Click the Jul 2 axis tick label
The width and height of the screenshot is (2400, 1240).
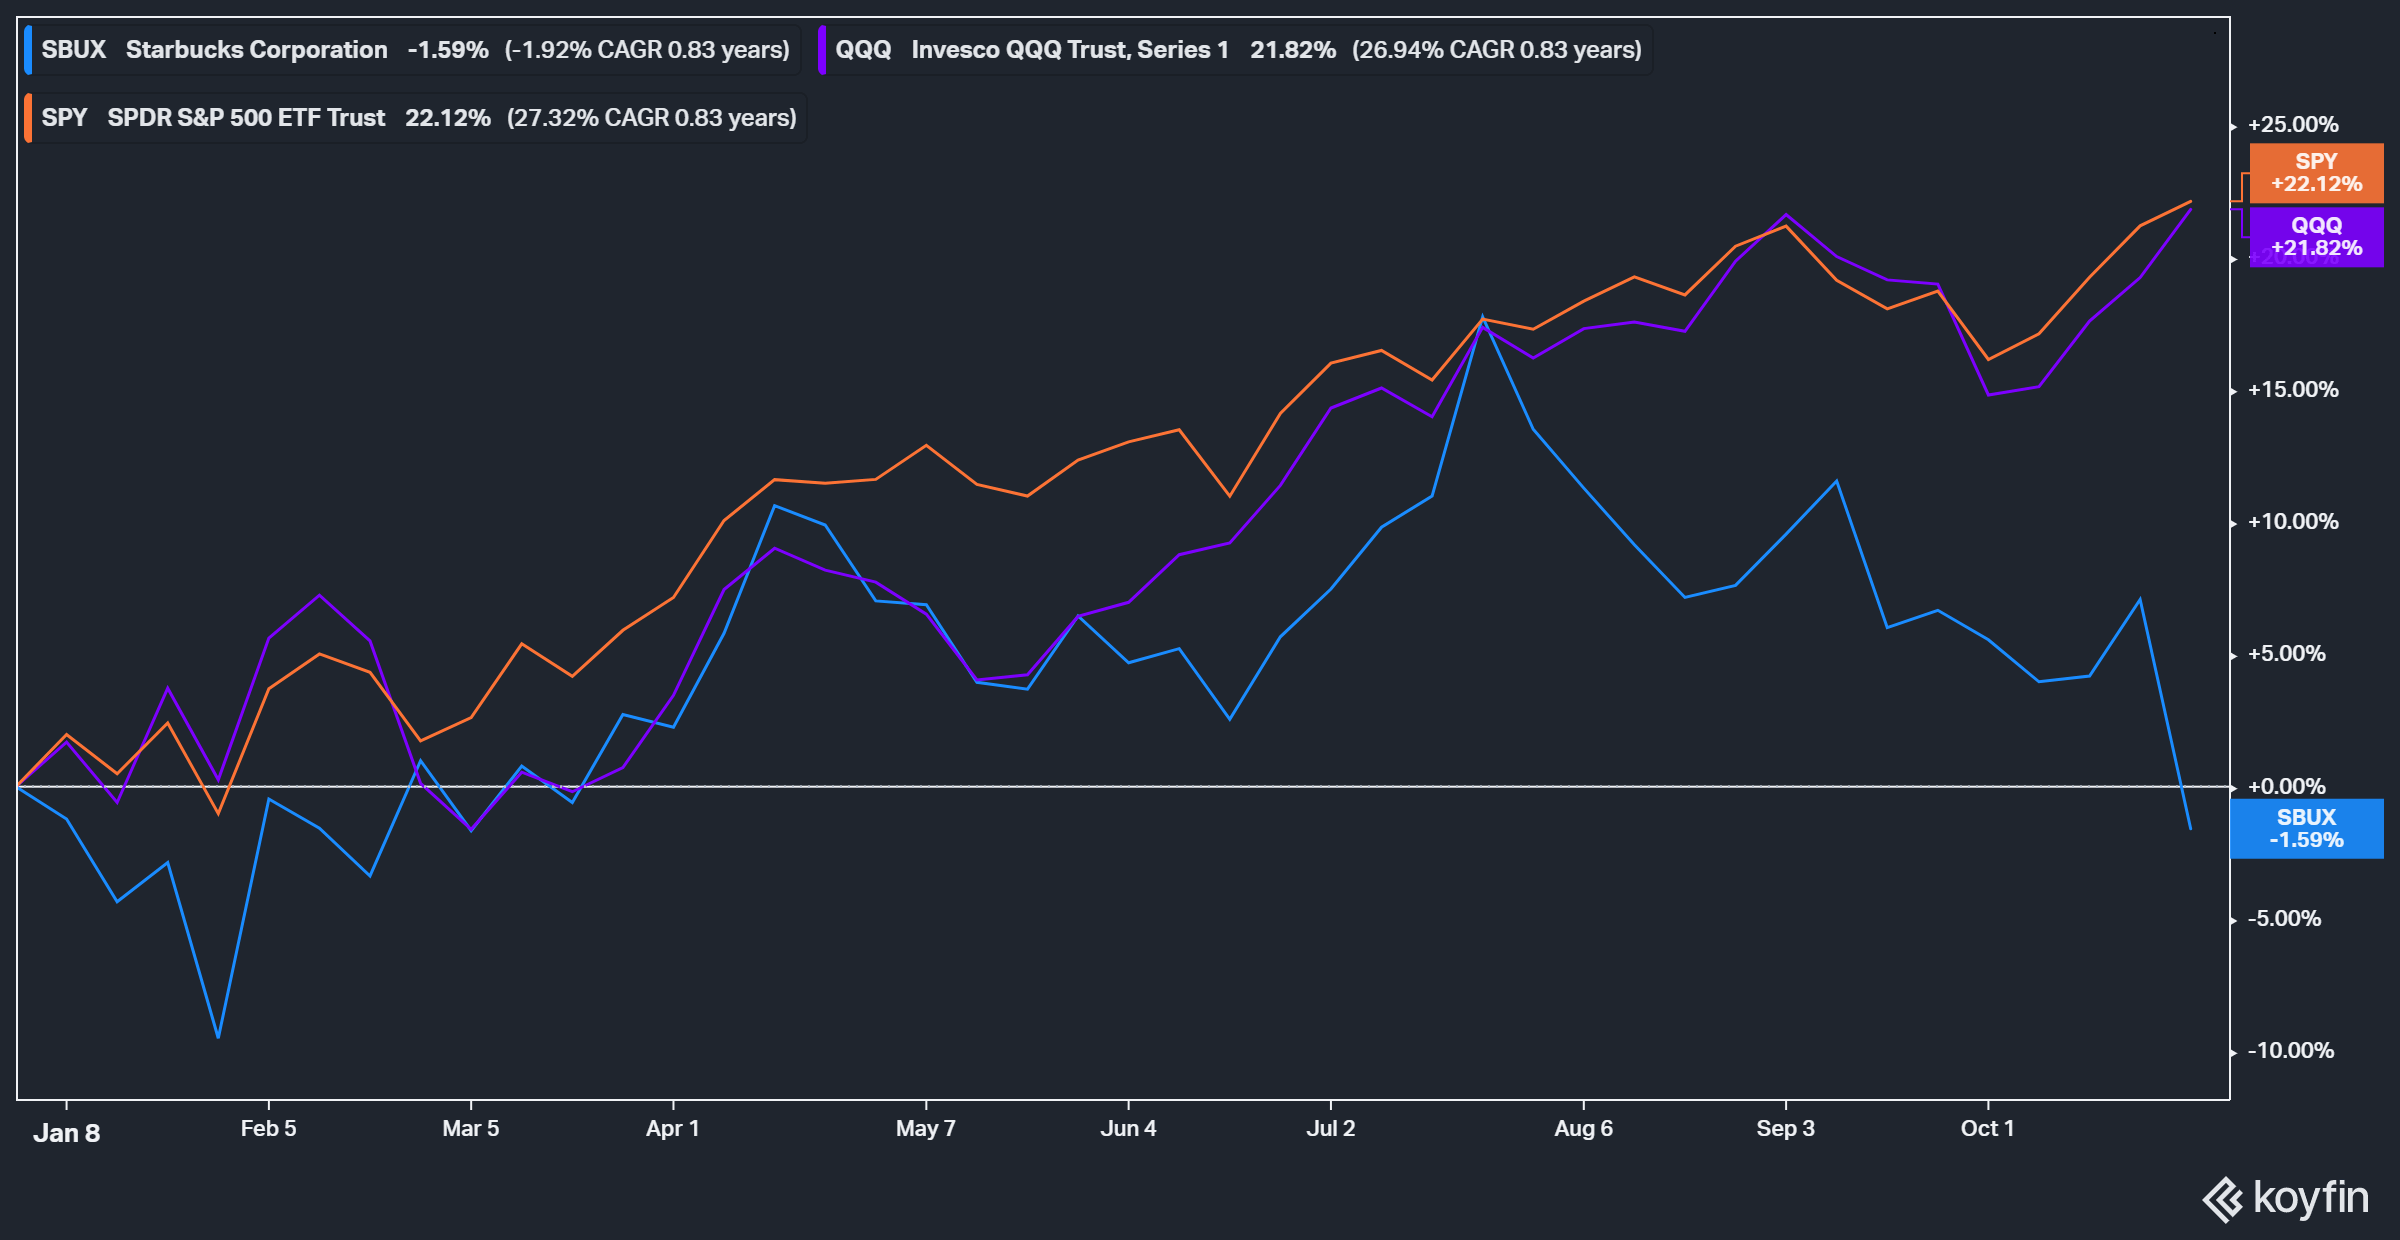point(1330,1129)
